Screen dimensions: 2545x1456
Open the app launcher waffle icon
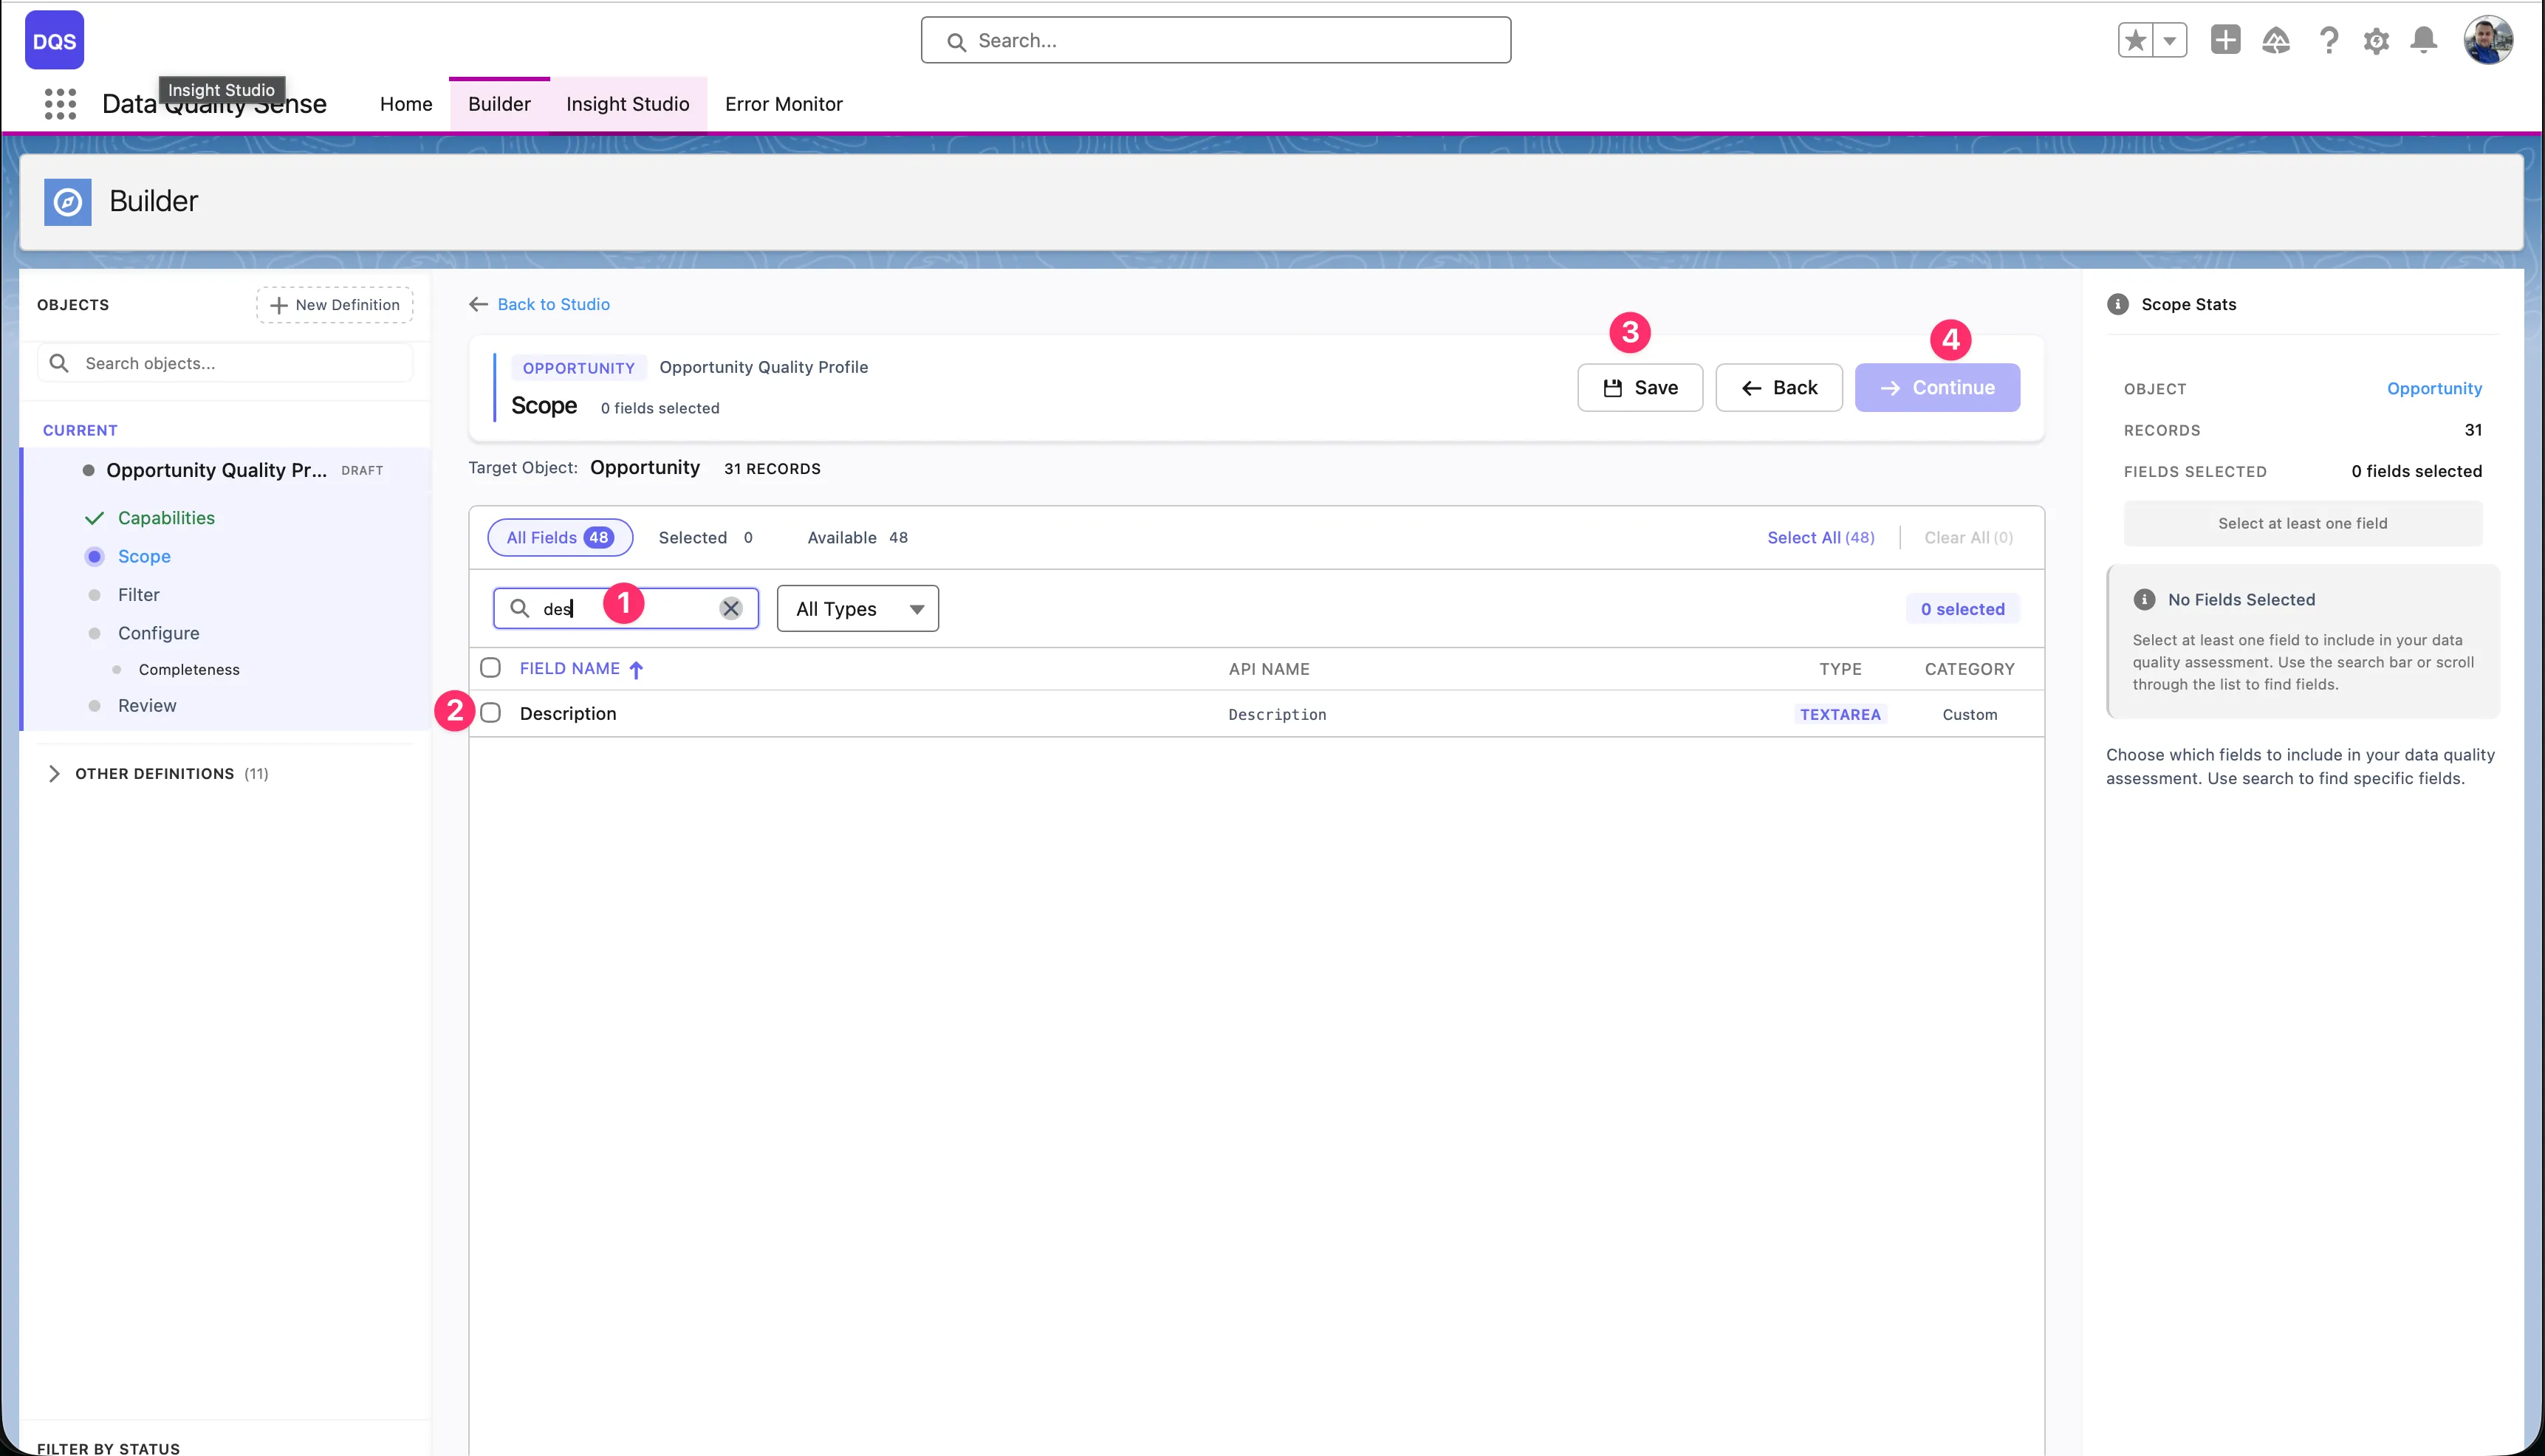coord(60,104)
